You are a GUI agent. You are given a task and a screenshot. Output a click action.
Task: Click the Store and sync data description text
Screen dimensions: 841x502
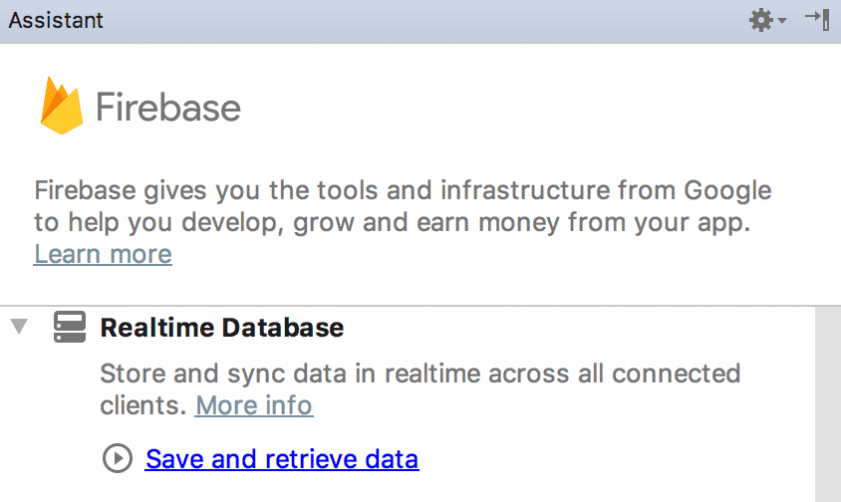(420, 389)
